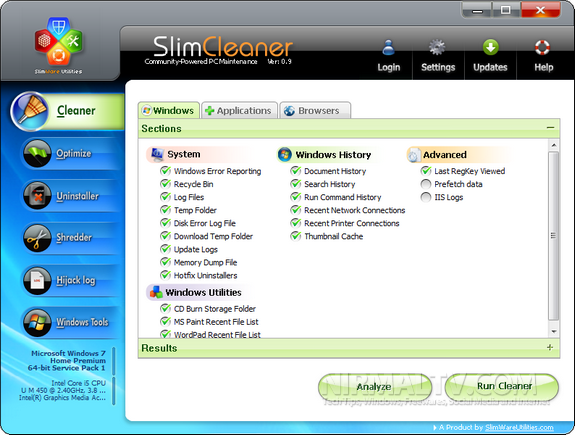Image resolution: width=575 pixels, height=435 pixels.
Task: Enable the Prefetch data option
Action: click(x=426, y=184)
